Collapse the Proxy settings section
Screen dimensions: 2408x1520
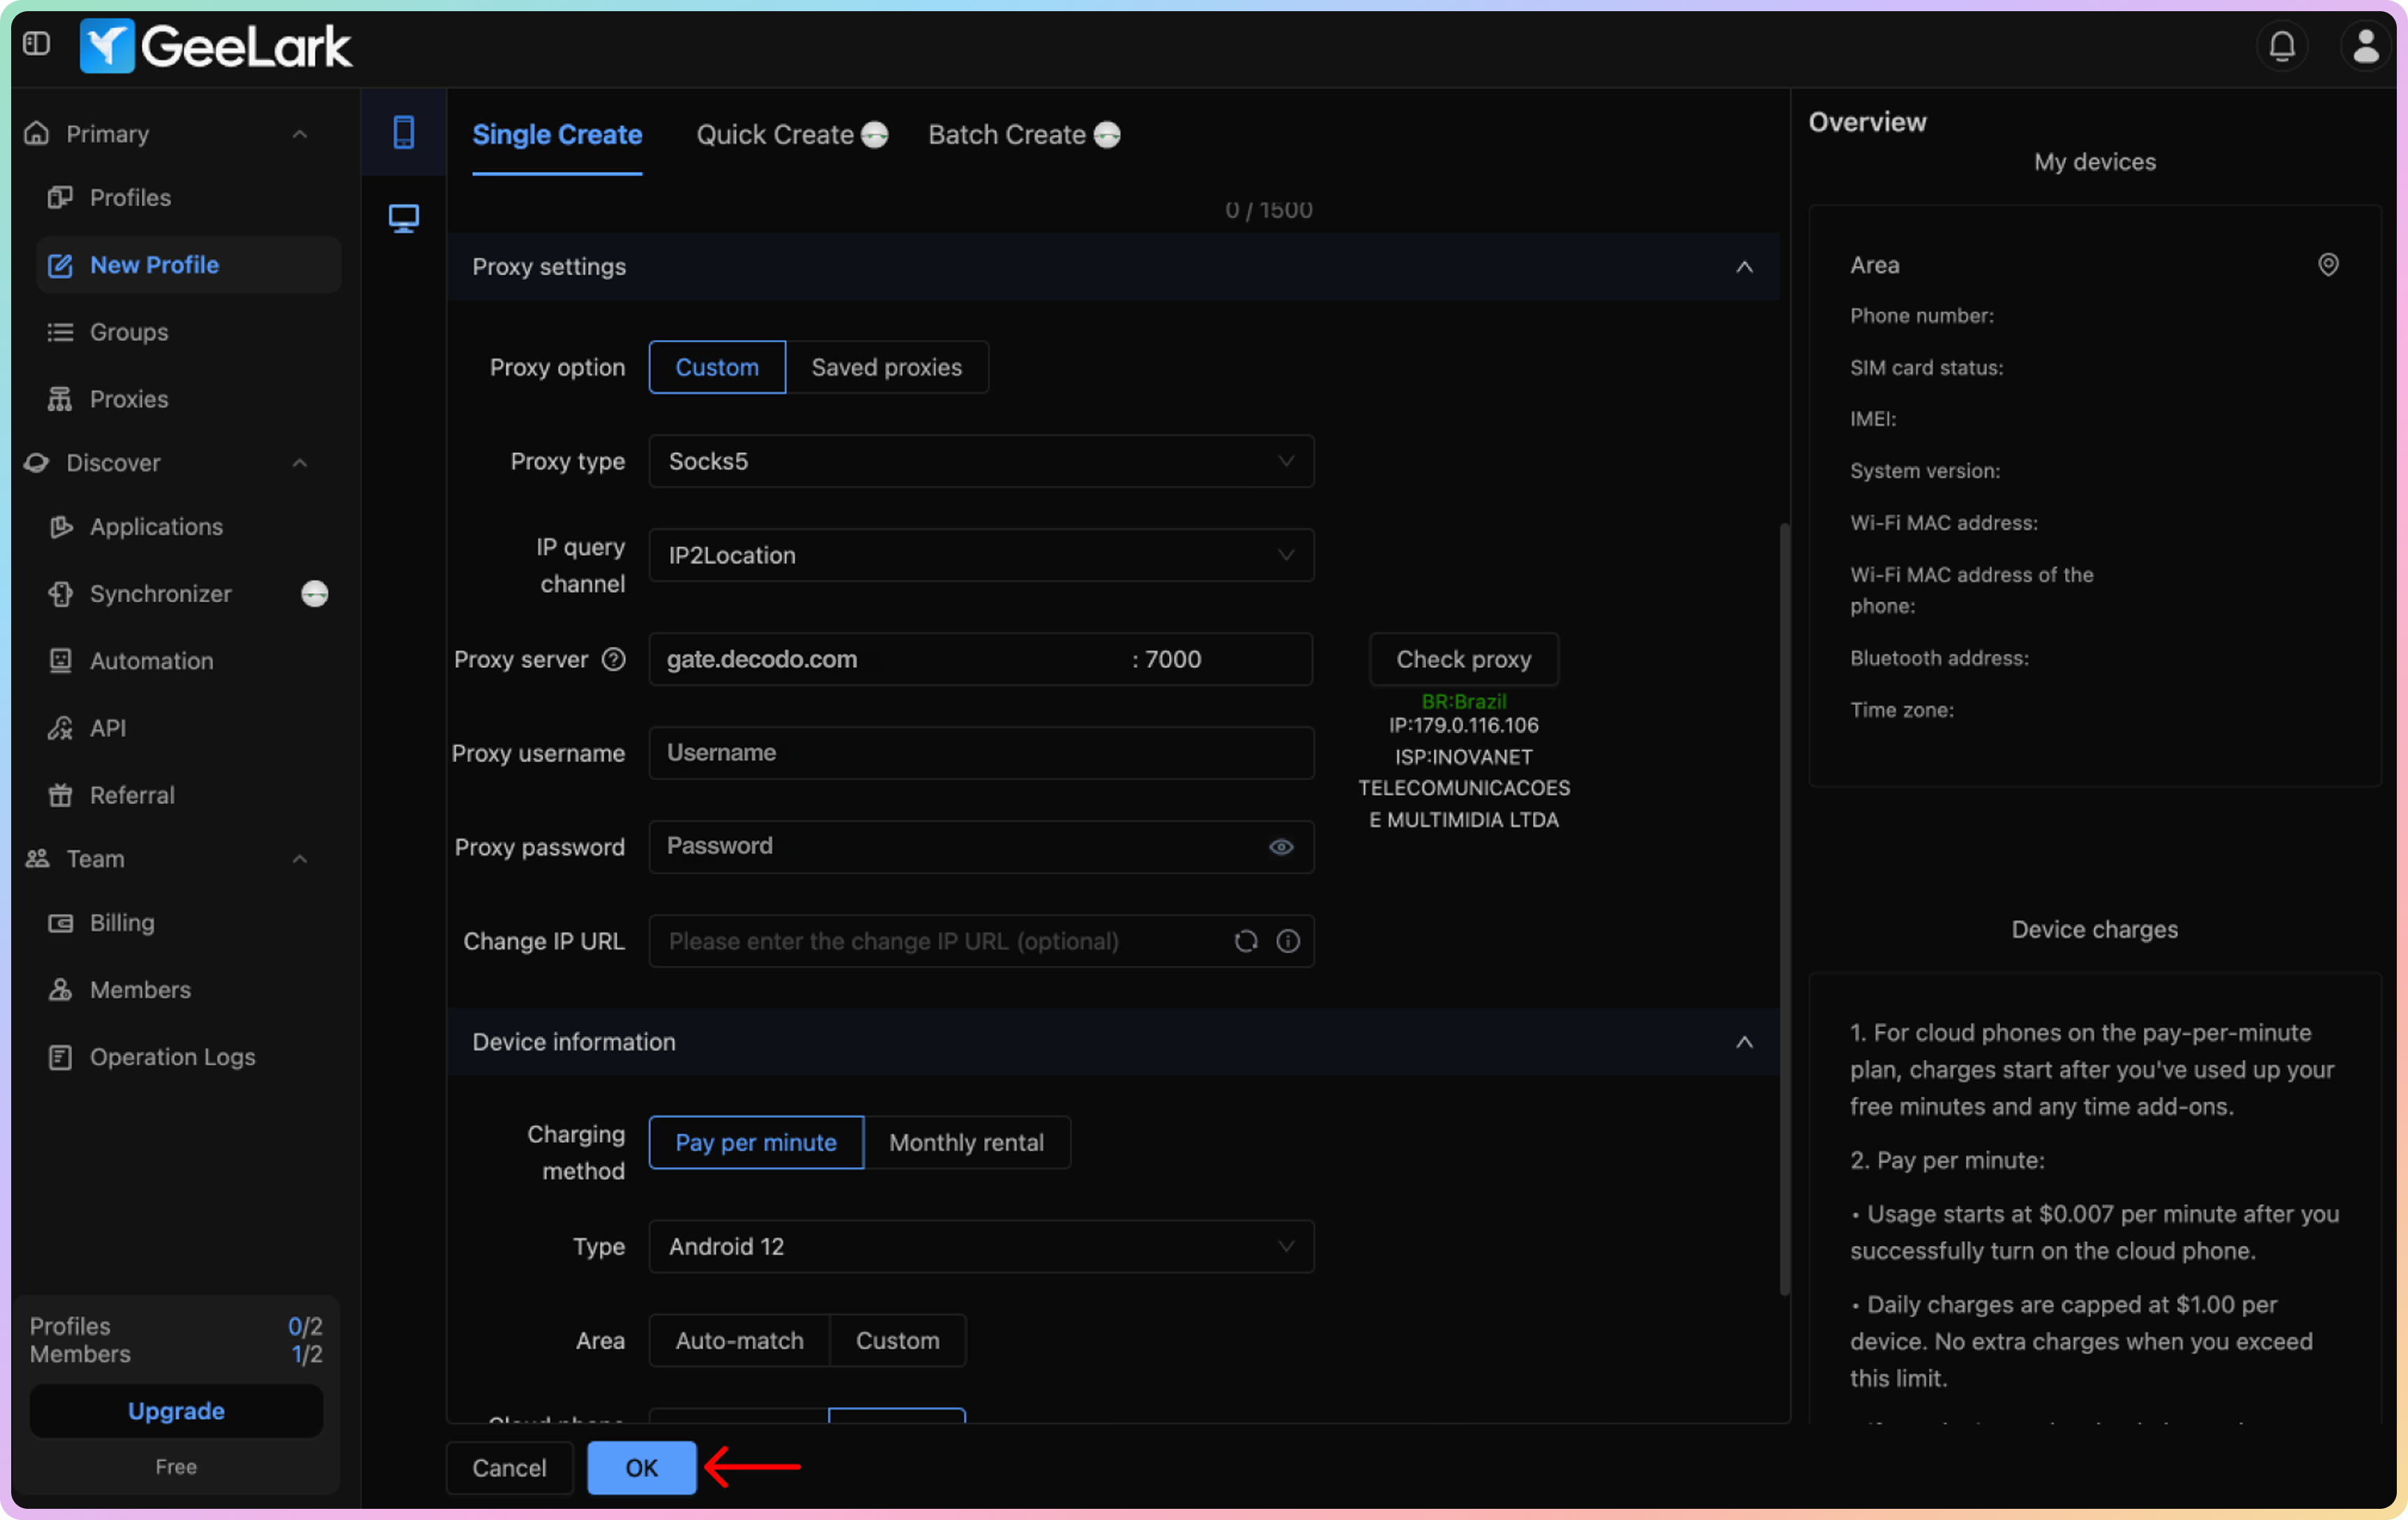click(x=1743, y=267)
